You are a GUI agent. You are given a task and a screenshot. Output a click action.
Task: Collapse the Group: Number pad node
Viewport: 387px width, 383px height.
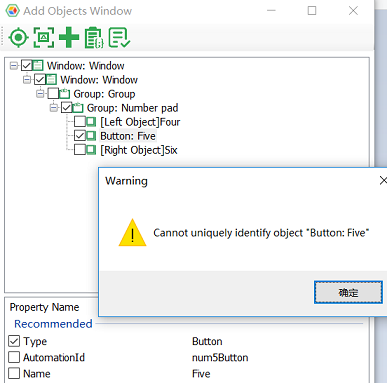(x=54, y=108)
